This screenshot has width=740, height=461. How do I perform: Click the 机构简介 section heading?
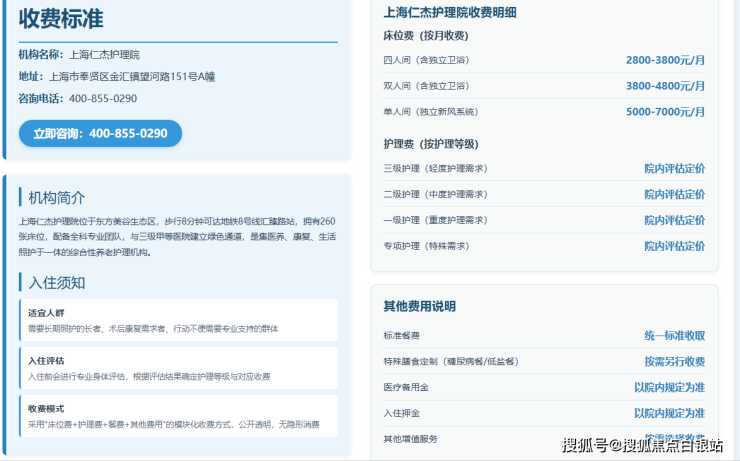pos(57,198)
